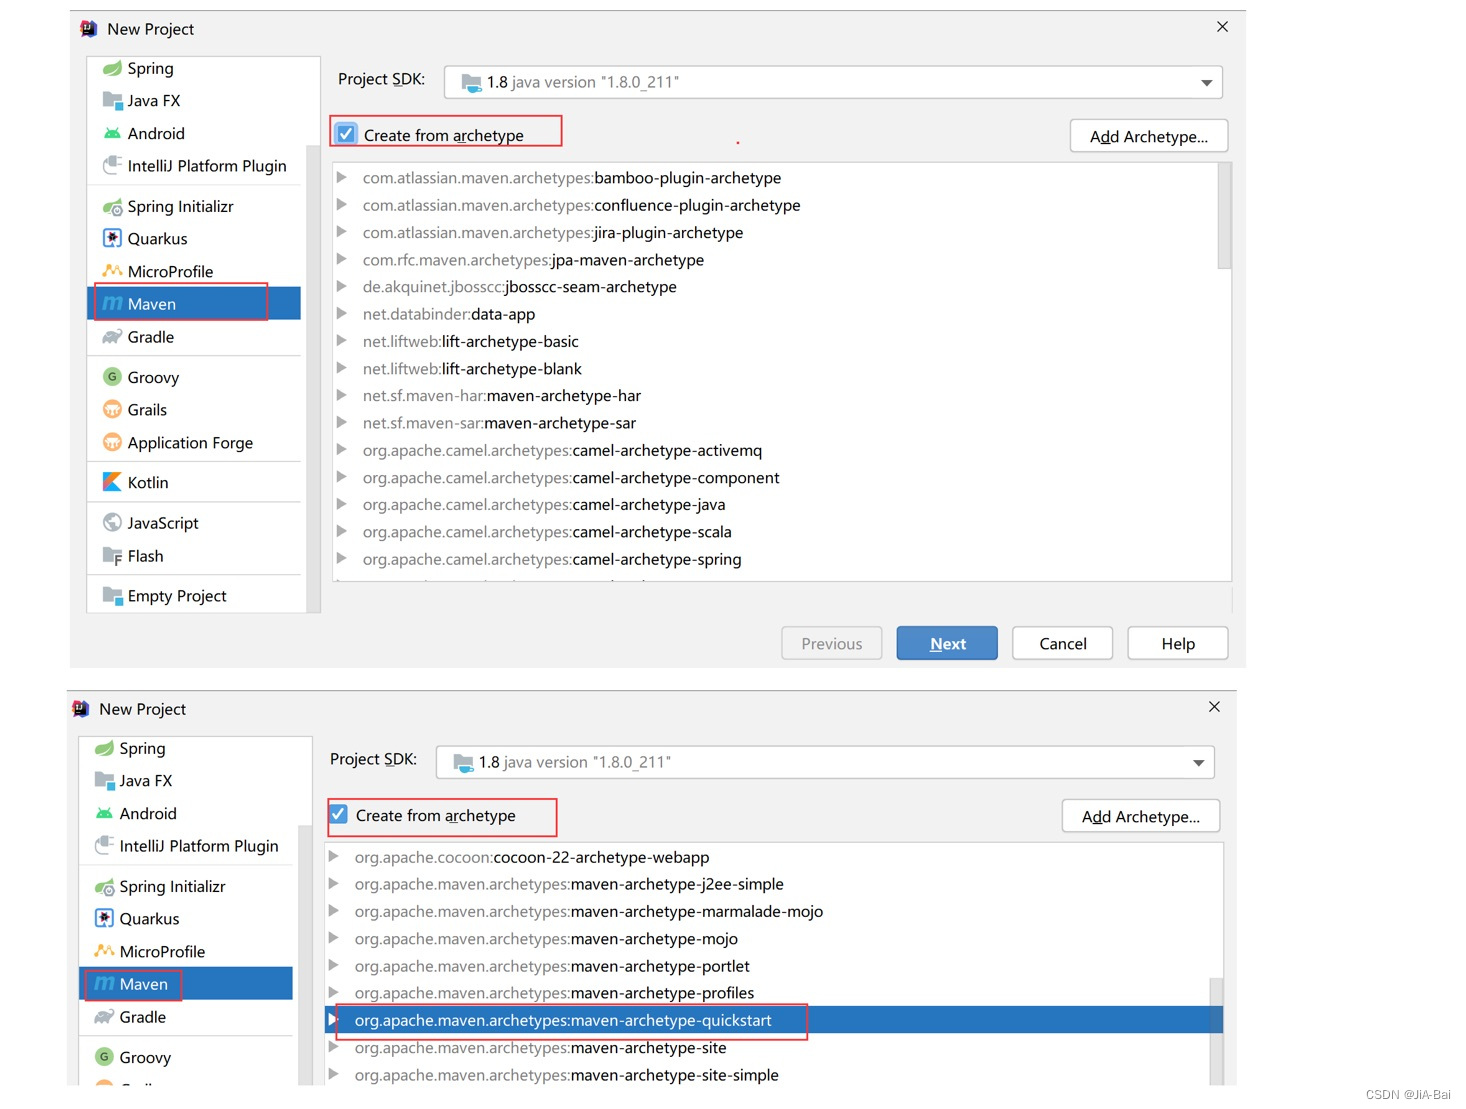Click the Android robot icon in upper dialog
Screen dimensions: 1466x1109
pos(112,133)
